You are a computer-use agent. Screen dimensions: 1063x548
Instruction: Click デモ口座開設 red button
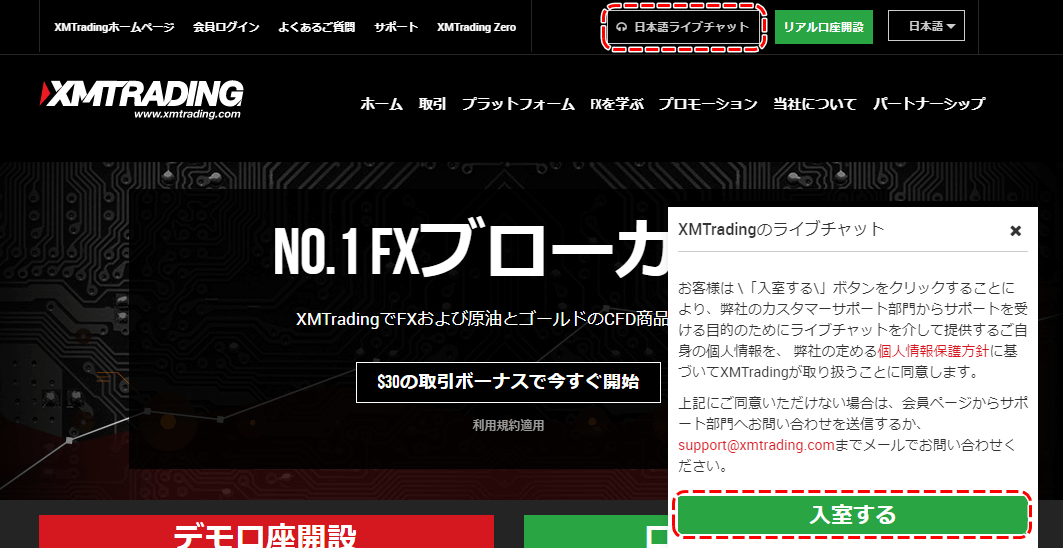pos(266,532)
